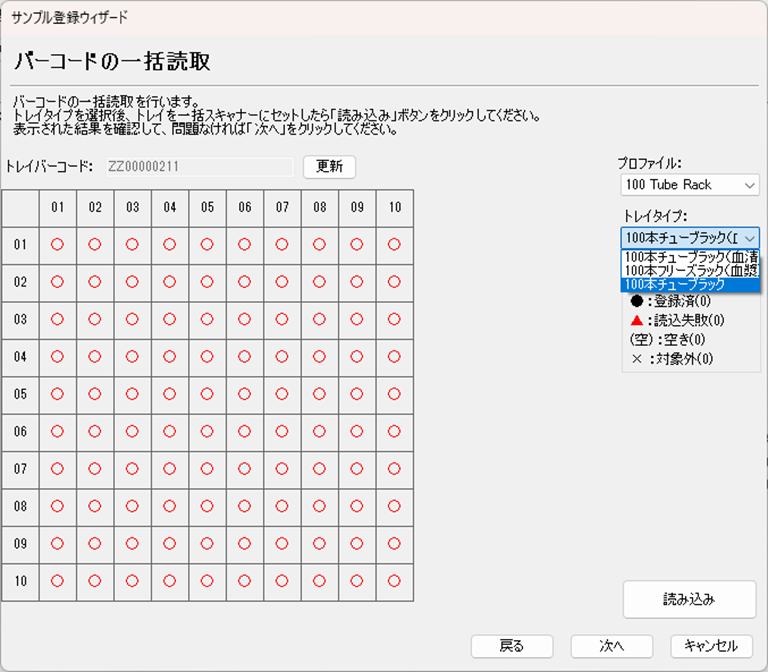Choose 100本チューブラック(血清) from the list
Screen dimensions: 768x672
pyautogui.click(x=688, y=256)
